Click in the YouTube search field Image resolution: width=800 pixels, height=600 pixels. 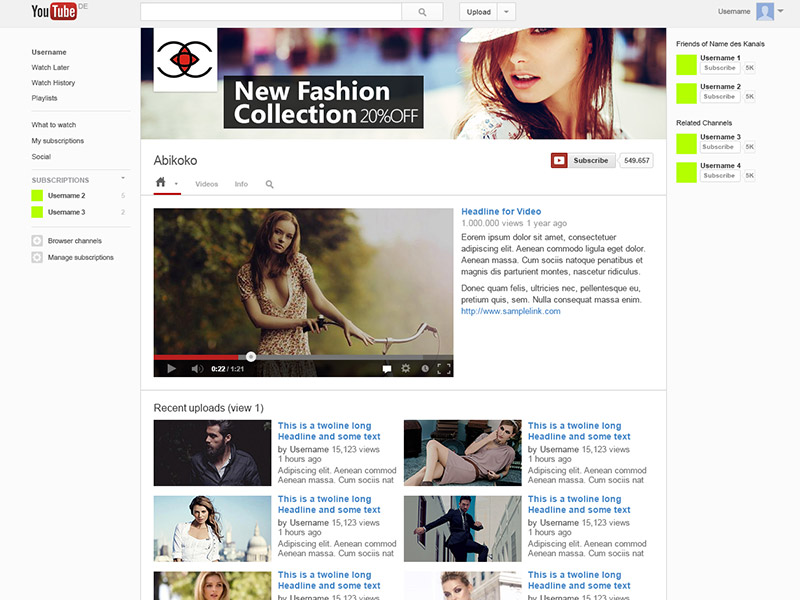click(x=271, y=12)
